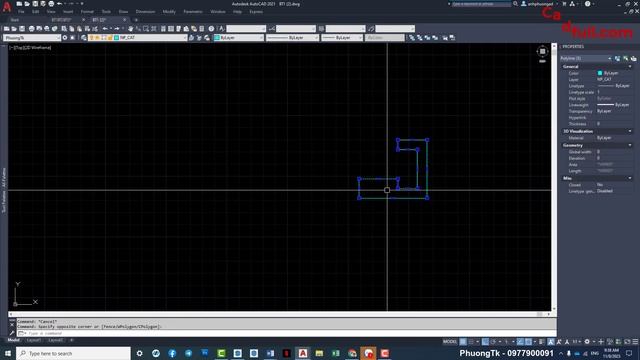Open the File menu
640x360 pixels.
click(x=21, y=12)
